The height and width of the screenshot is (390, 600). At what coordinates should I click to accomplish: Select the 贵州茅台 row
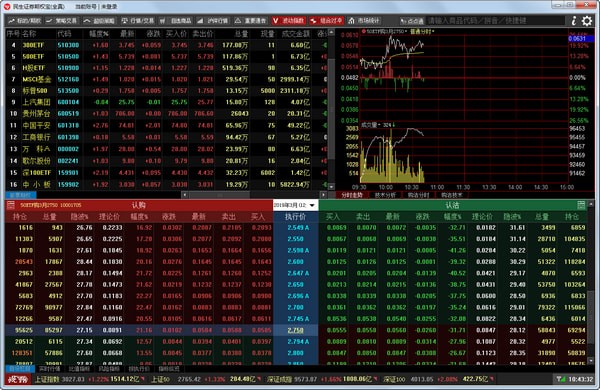click(x=166, y=114)
